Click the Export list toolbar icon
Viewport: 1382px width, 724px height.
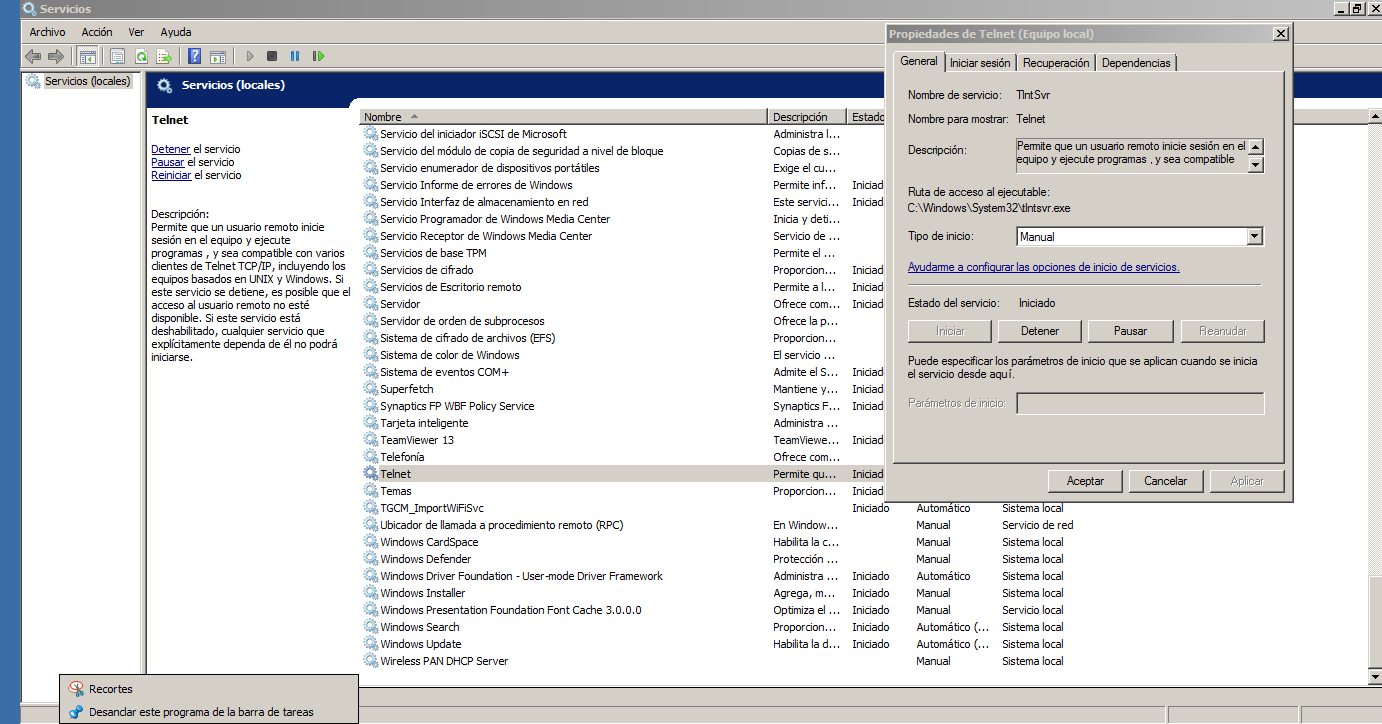pos(163,57)
